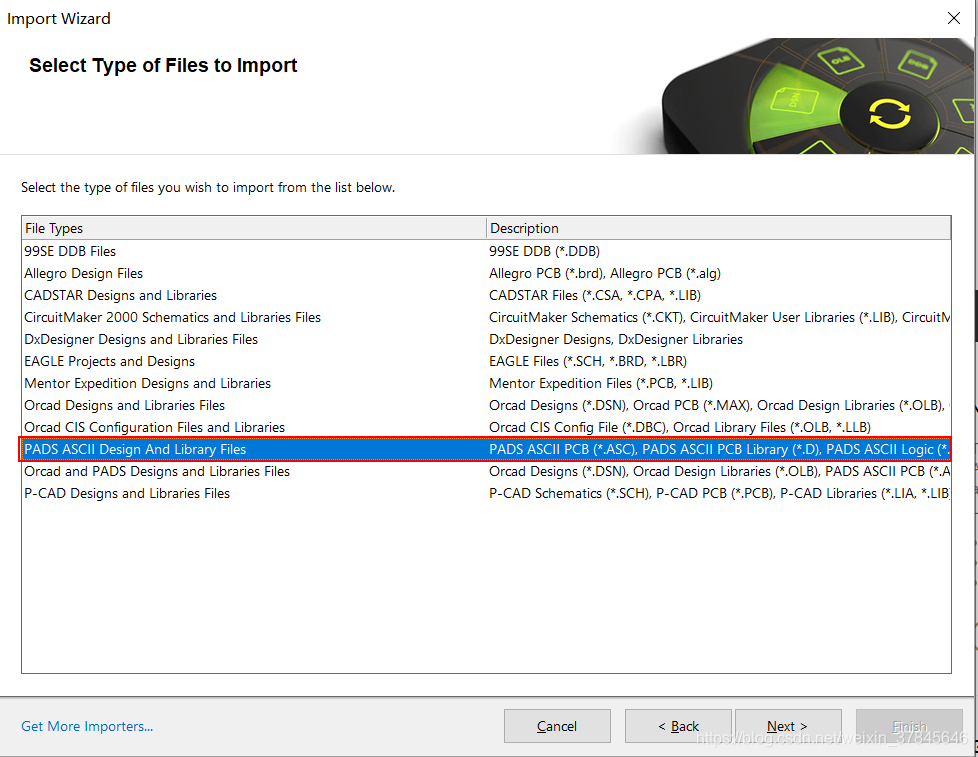Click the EAGLE Files (*.SCH, *.BRD, *.LBR) description
The height and width of the screenshot is (757, 978).
coord(588,361)
